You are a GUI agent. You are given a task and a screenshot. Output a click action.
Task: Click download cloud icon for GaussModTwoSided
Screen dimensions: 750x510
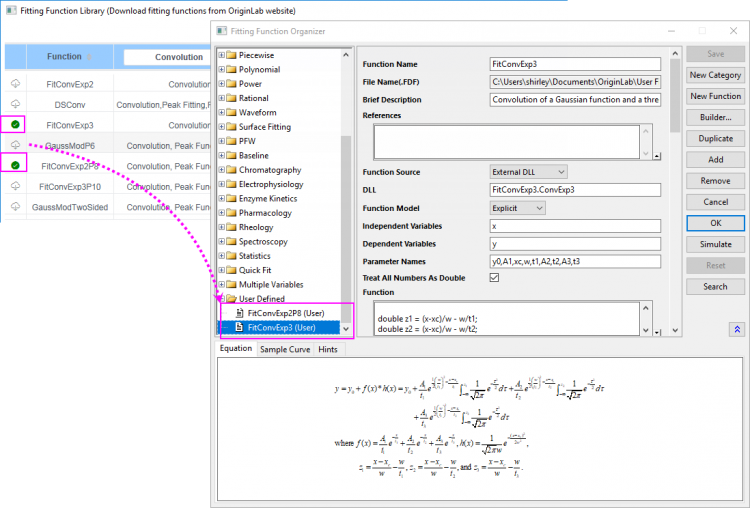15,206
